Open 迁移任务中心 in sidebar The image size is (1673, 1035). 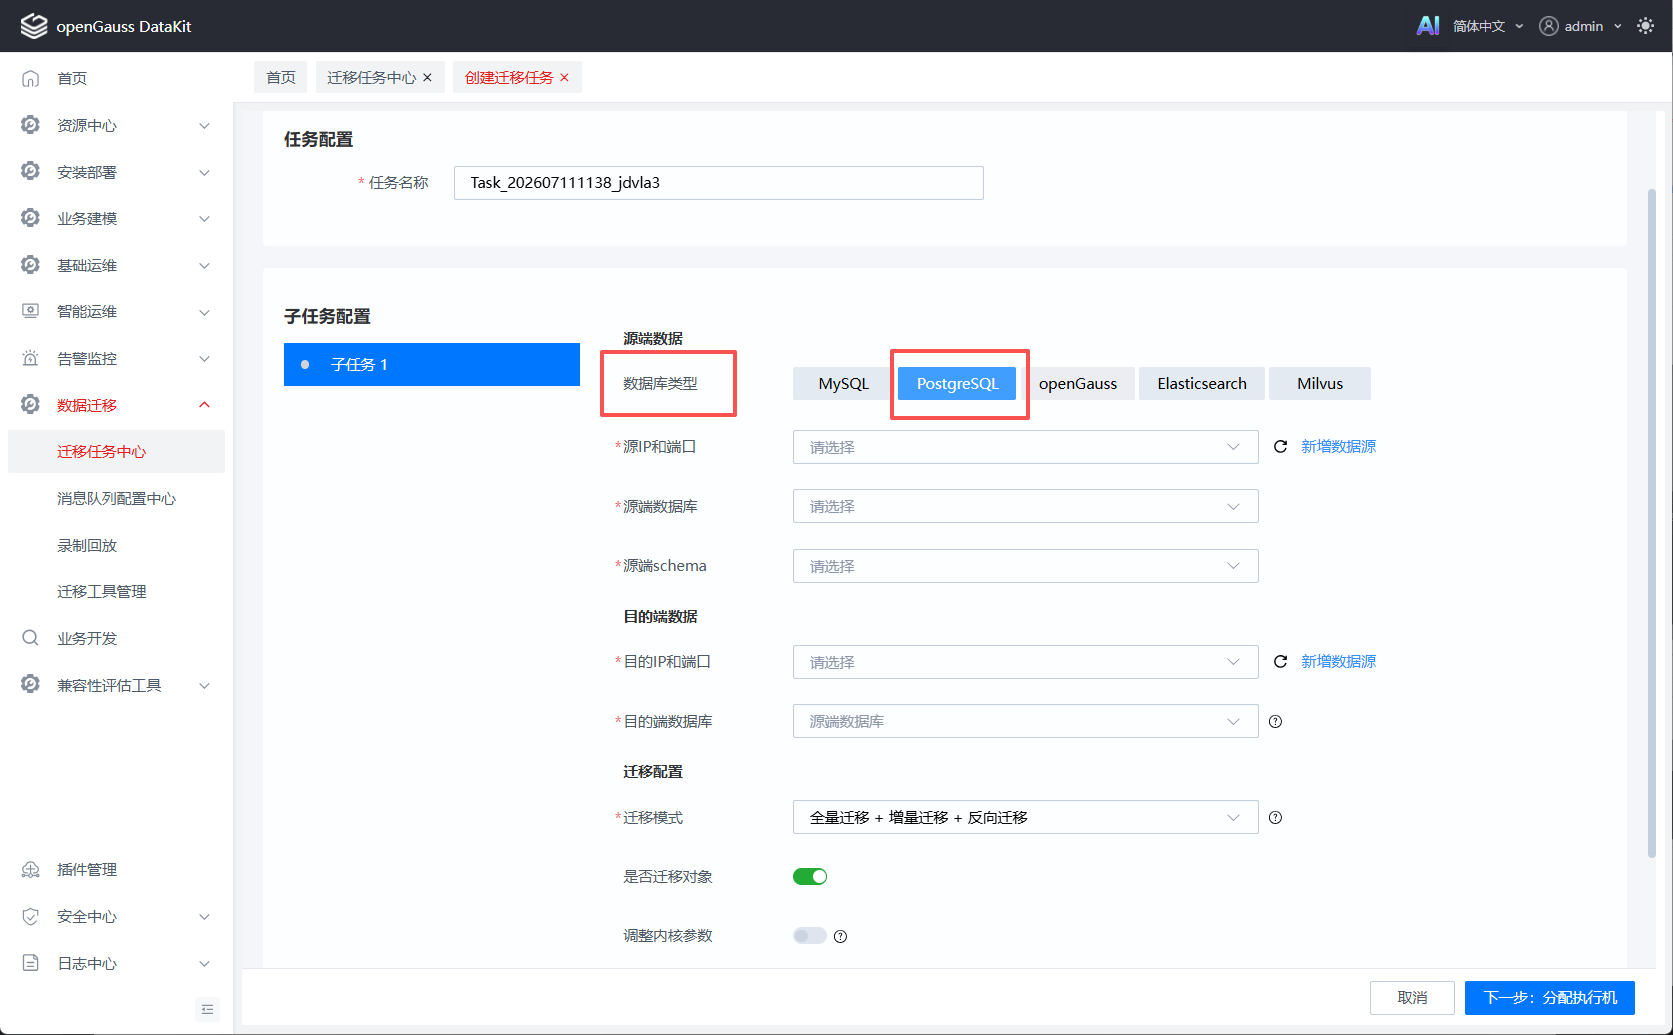point(116,452)
